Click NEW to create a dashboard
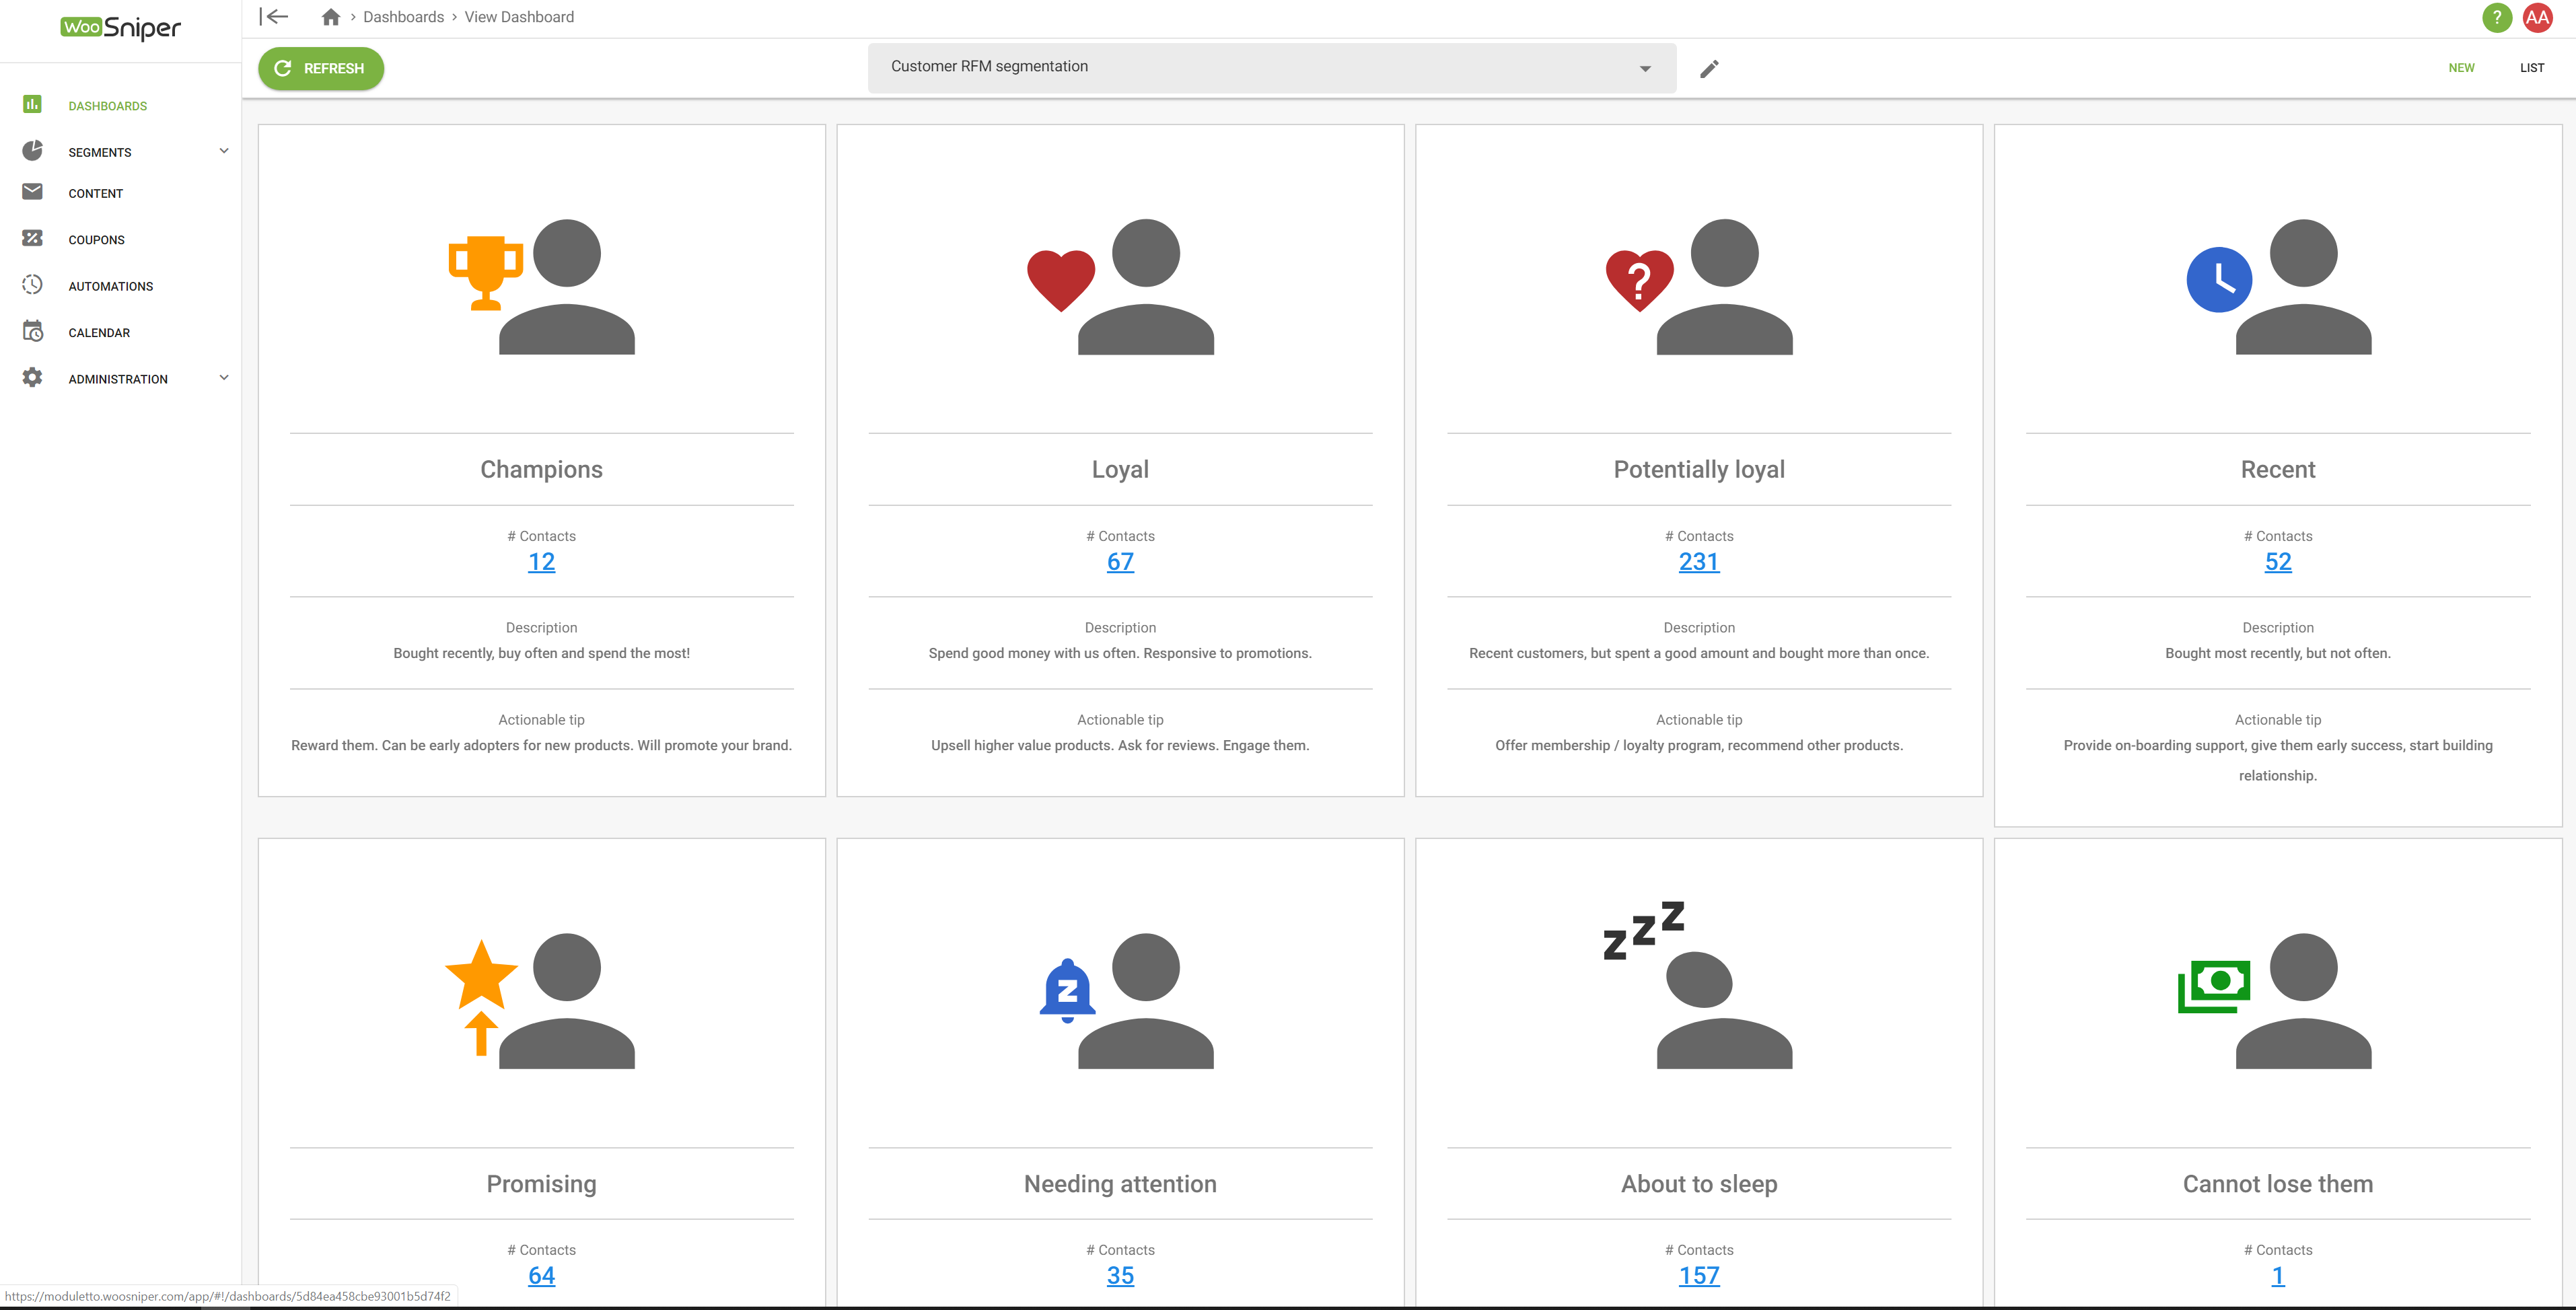The image size is (2576, 1310). 2462,67
